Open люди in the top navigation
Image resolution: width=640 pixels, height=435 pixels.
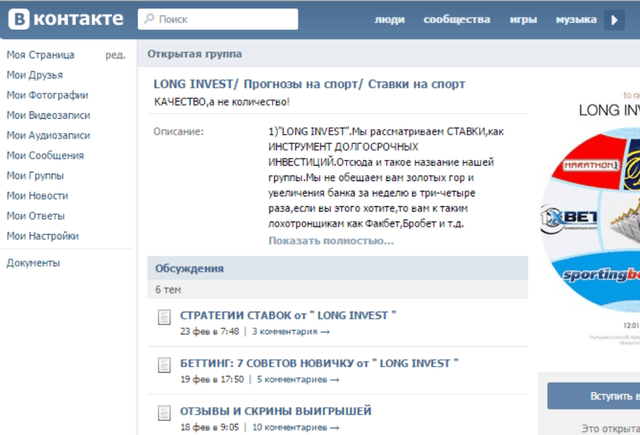390,19
